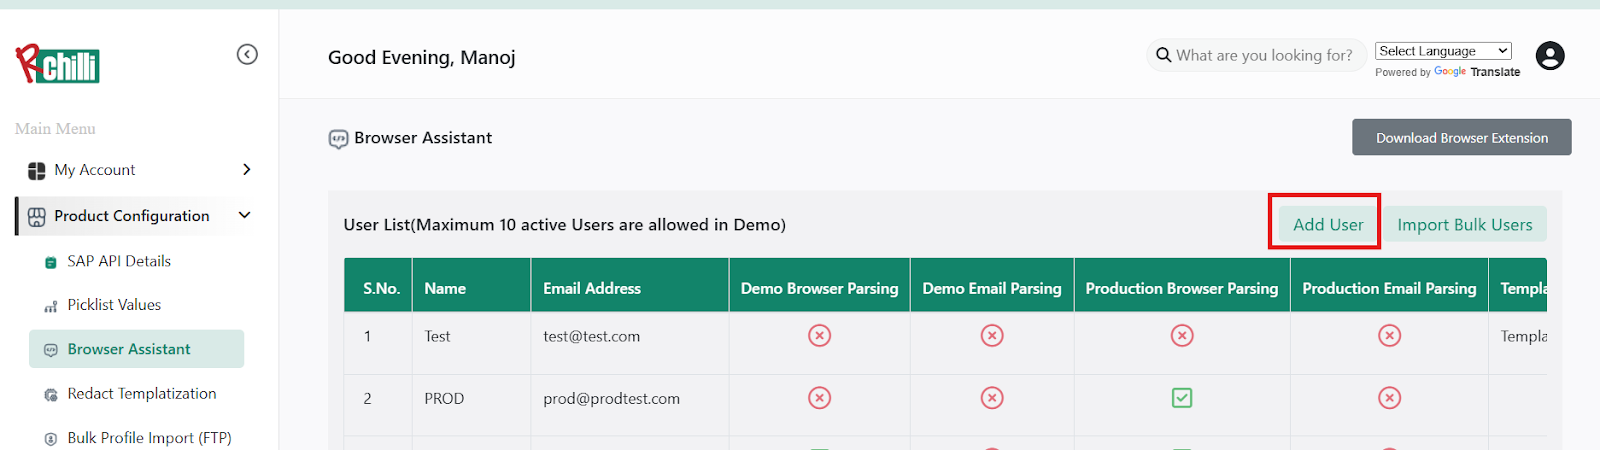Expand the My Account menu chevron

click(x=246, y=170)
